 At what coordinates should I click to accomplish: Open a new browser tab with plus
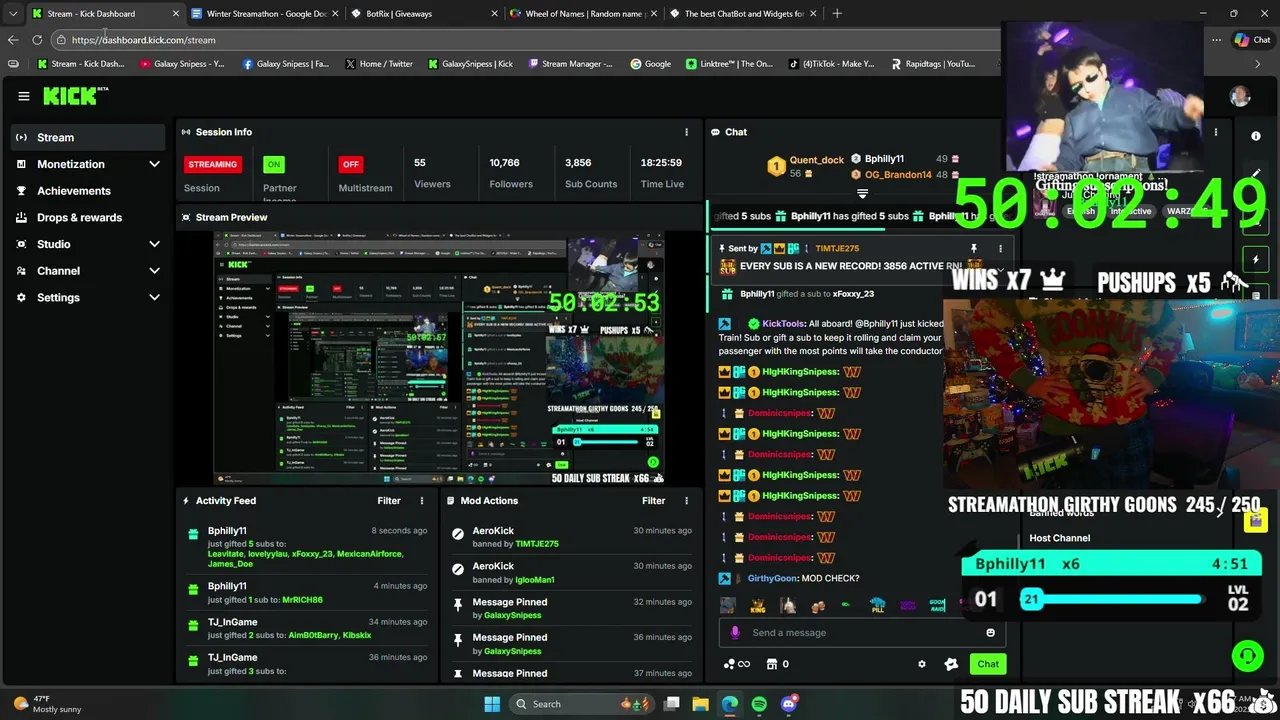tap(837, 14)
